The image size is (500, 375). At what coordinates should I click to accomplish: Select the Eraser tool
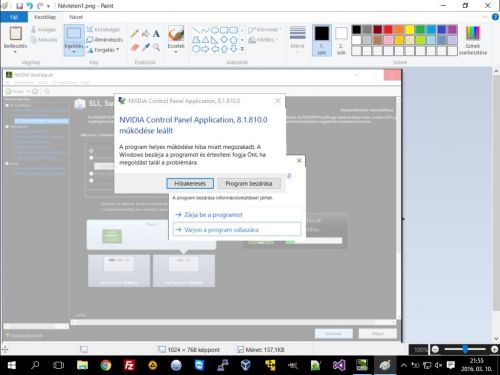pyautogui.click(x=135, y=47)
